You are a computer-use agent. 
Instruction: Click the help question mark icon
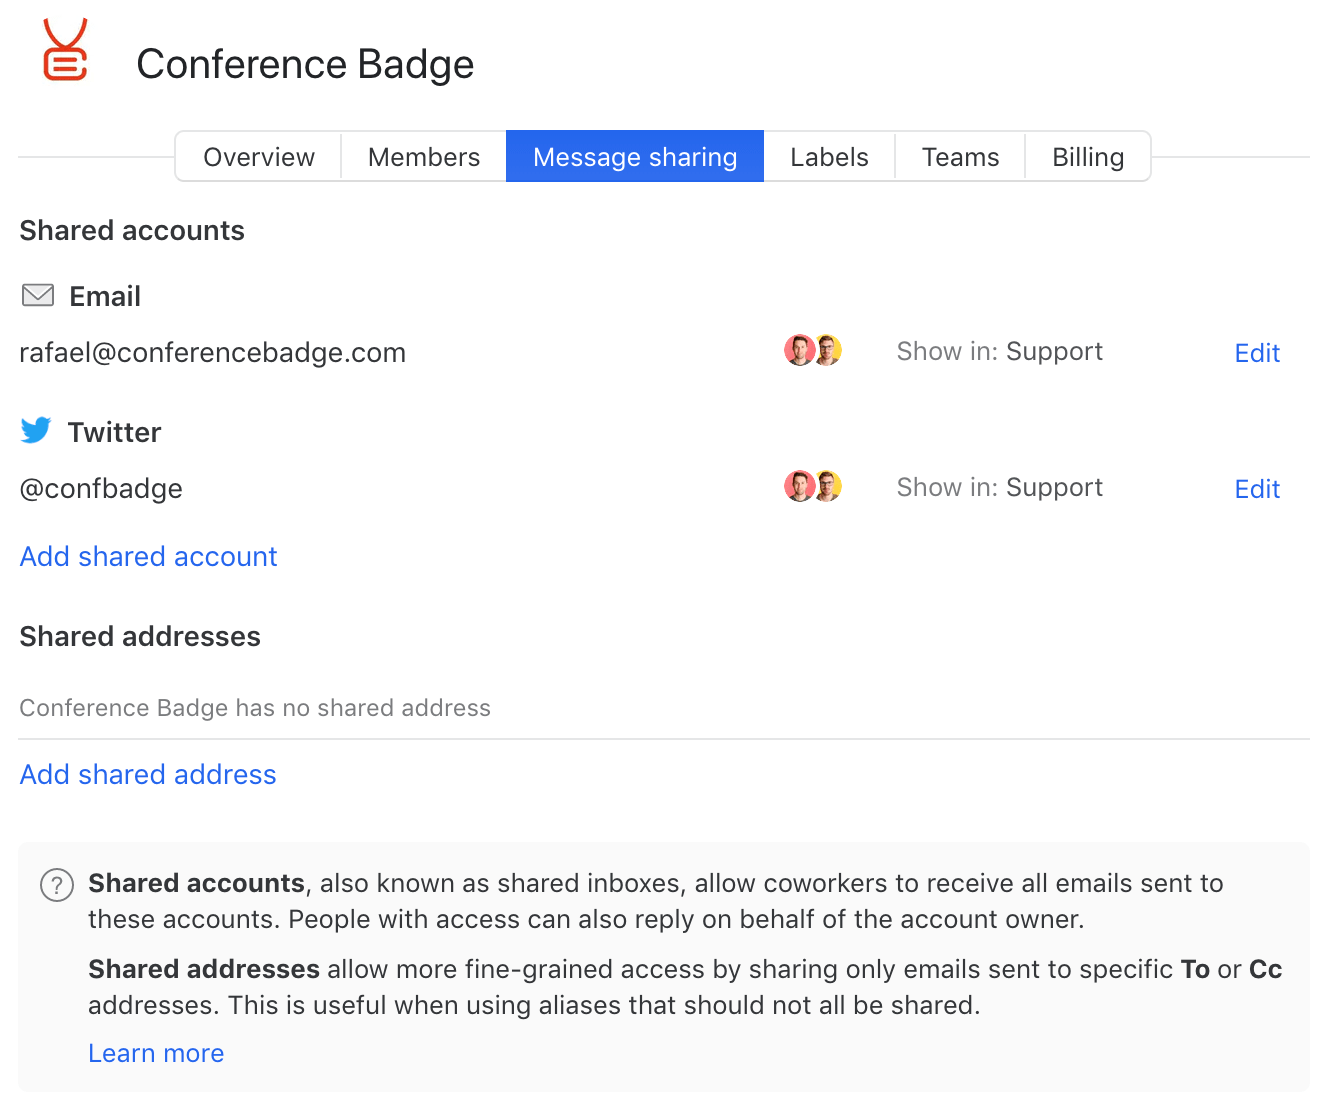point(57,885)
